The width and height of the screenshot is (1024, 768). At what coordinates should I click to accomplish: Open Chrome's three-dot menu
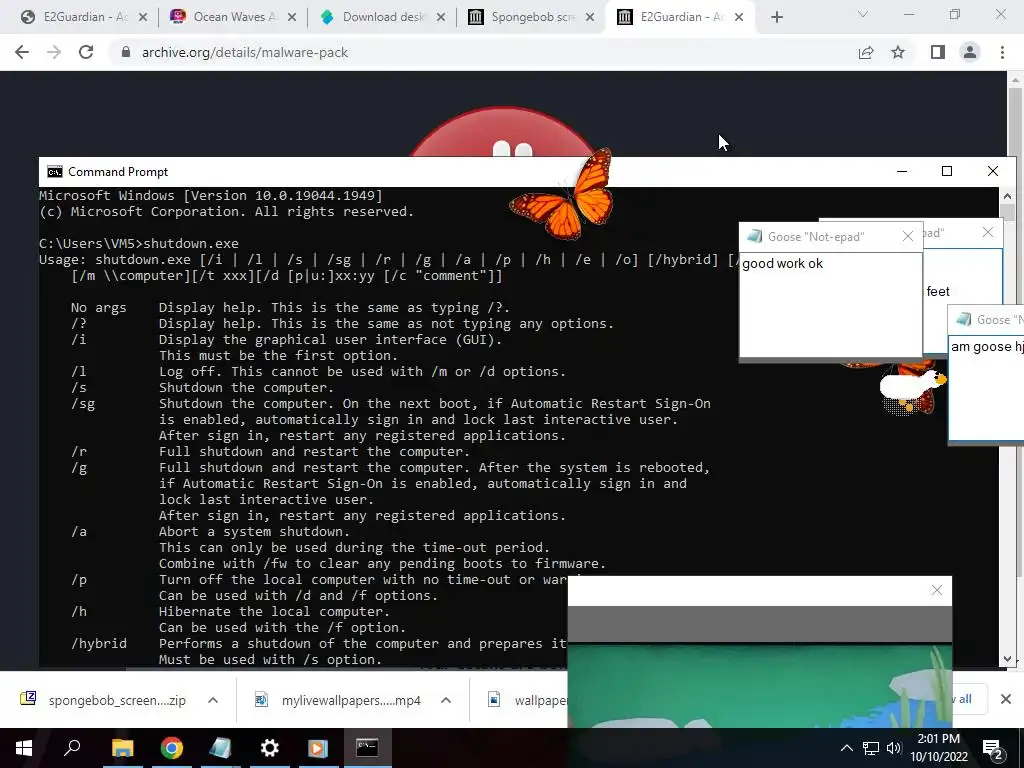[x=1002, y=52]
